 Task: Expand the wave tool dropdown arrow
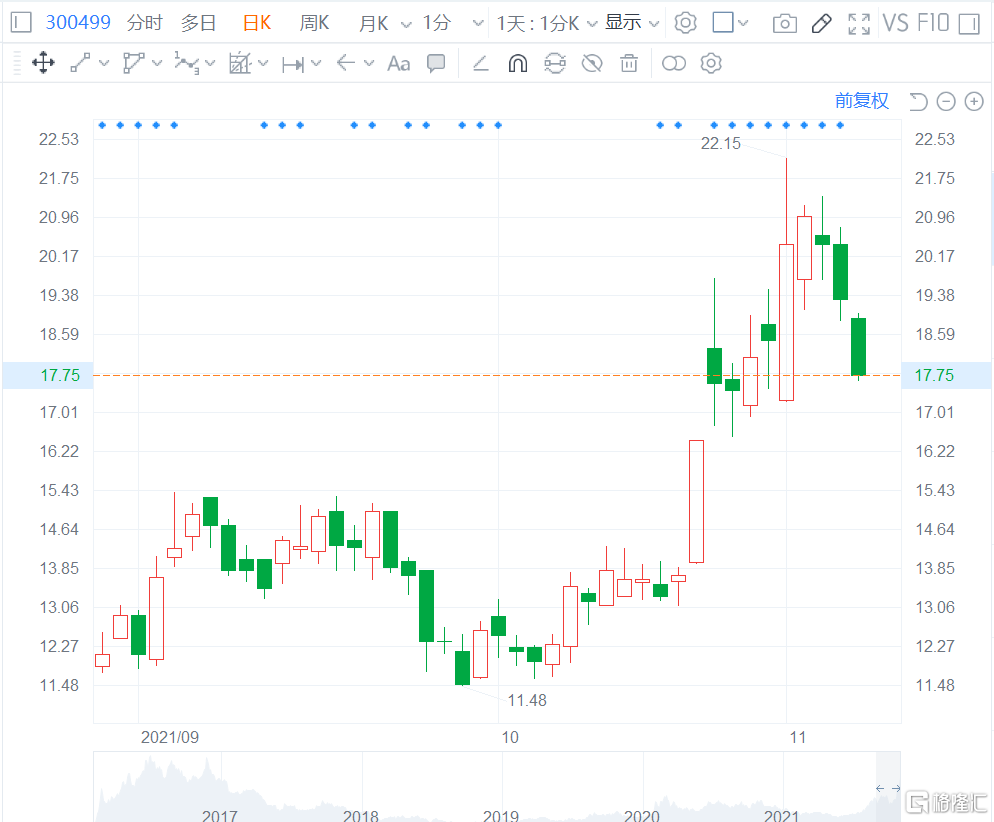tap(210, 63)
